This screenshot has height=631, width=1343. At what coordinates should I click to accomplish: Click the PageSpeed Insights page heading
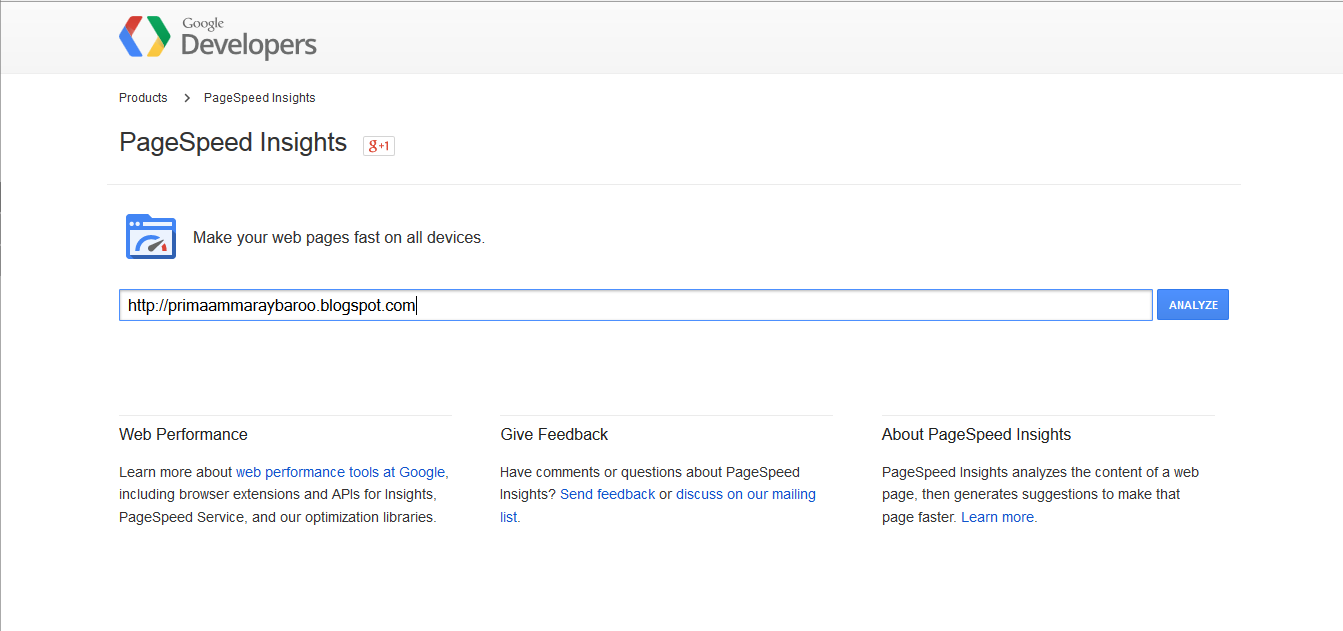(233, 143)
